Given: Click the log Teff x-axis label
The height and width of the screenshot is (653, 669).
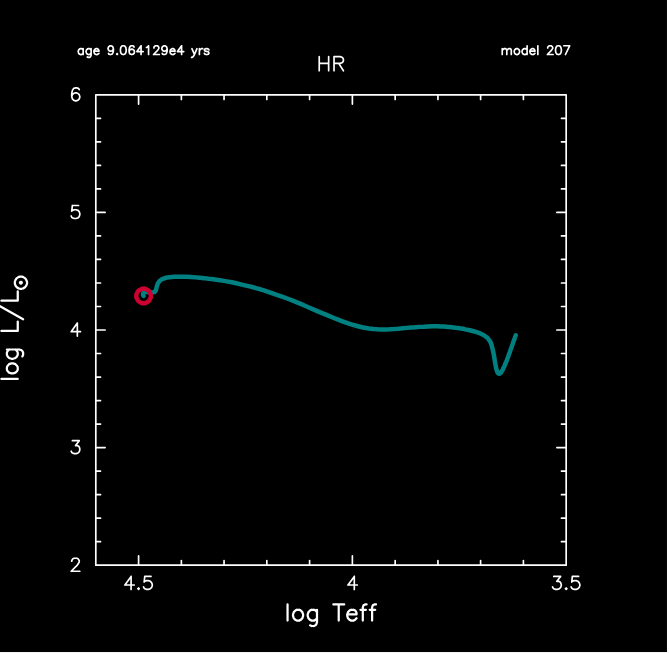Looking at the screenshot, I should [331, 613].
